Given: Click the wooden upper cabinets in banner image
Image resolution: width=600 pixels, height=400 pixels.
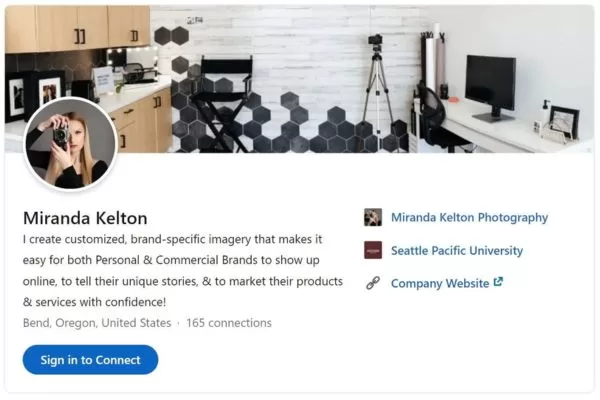Looking at the screenshot, I should click(x=78, y=29).
